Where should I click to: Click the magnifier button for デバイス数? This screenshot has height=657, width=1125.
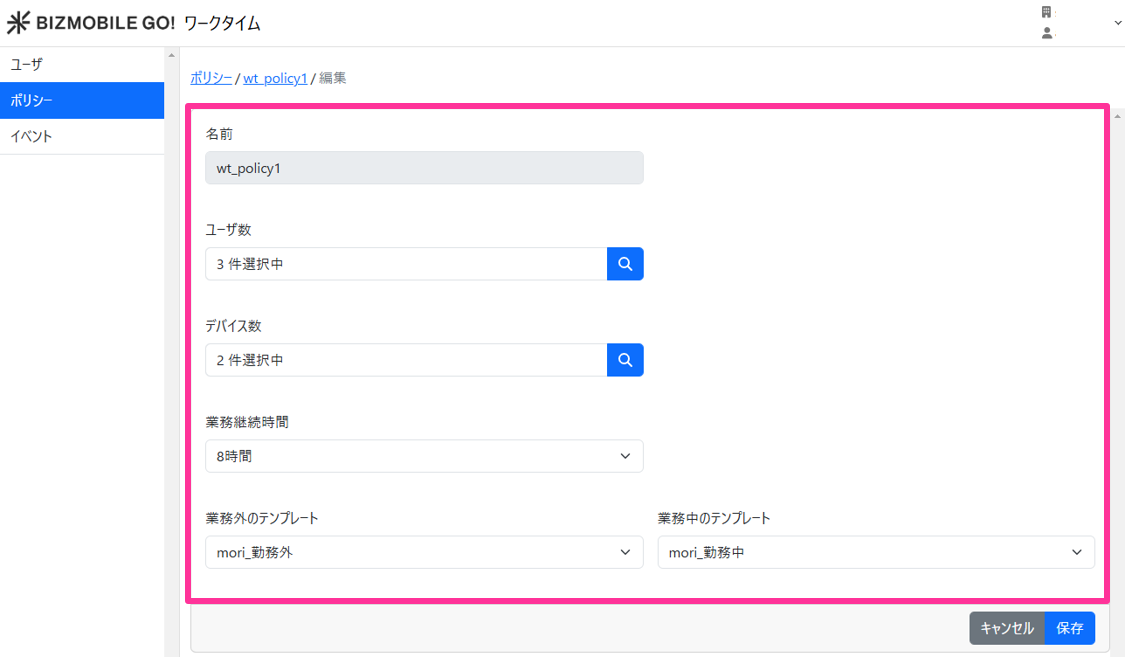point(625,360)
